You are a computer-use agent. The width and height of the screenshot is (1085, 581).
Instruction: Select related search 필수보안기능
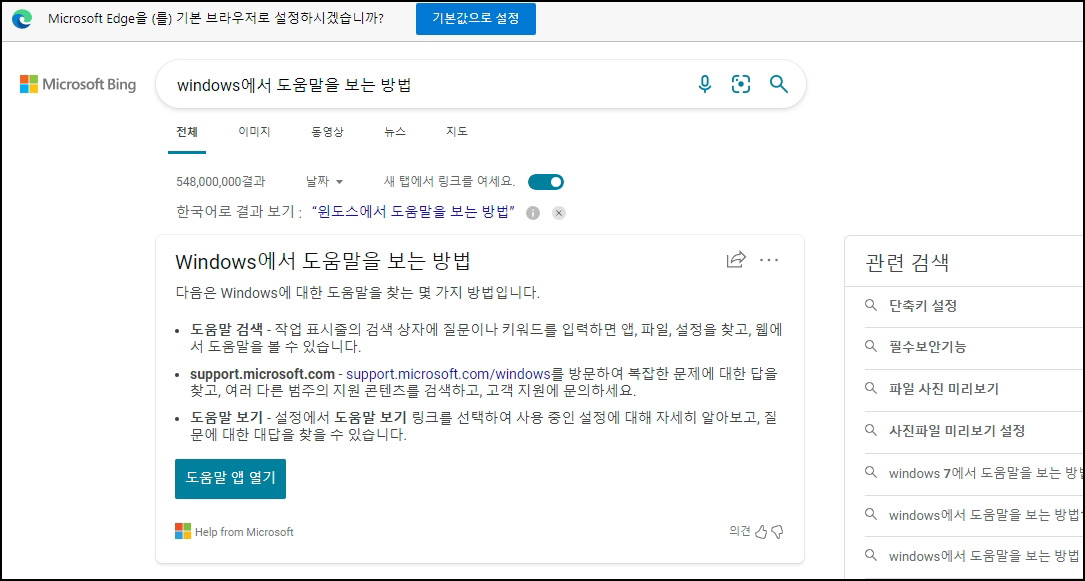927,347
